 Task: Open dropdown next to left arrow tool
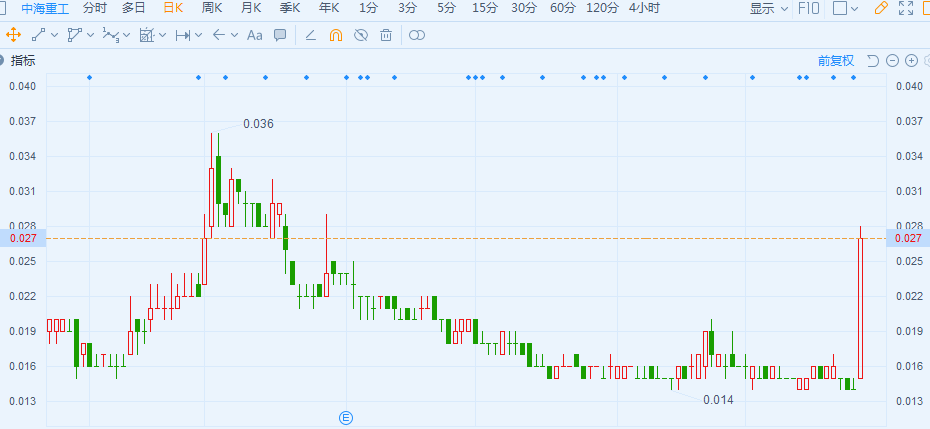tap(234, 36)
